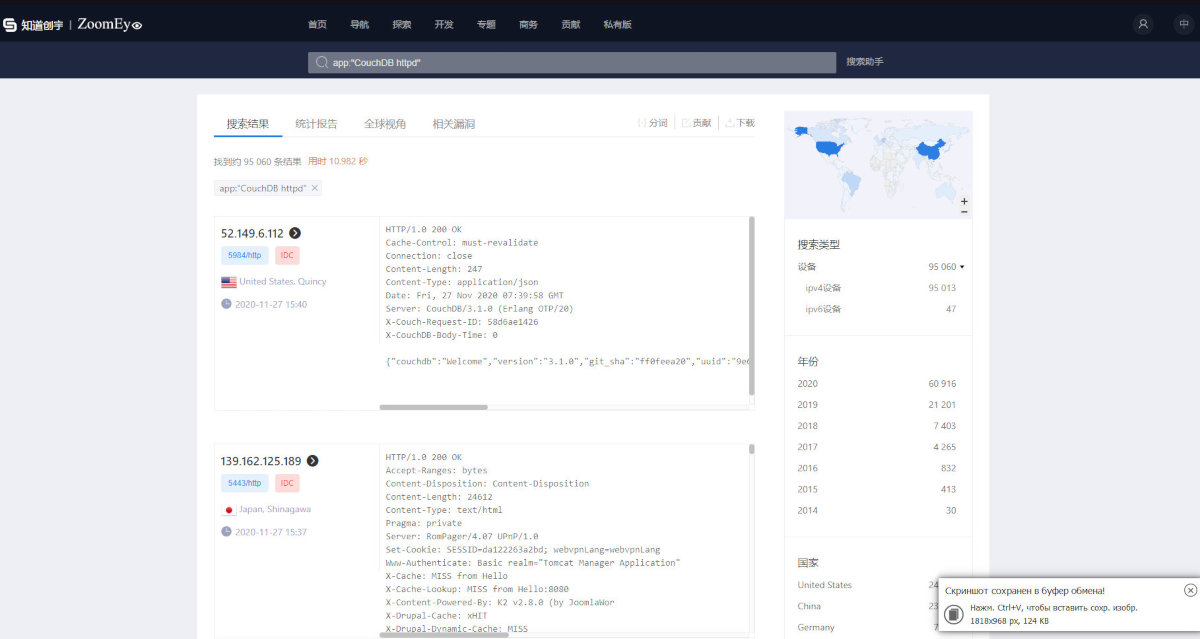
Task: Click the clock icon beside 2020-11-27 15:40
Action: [x=226, y=304]
